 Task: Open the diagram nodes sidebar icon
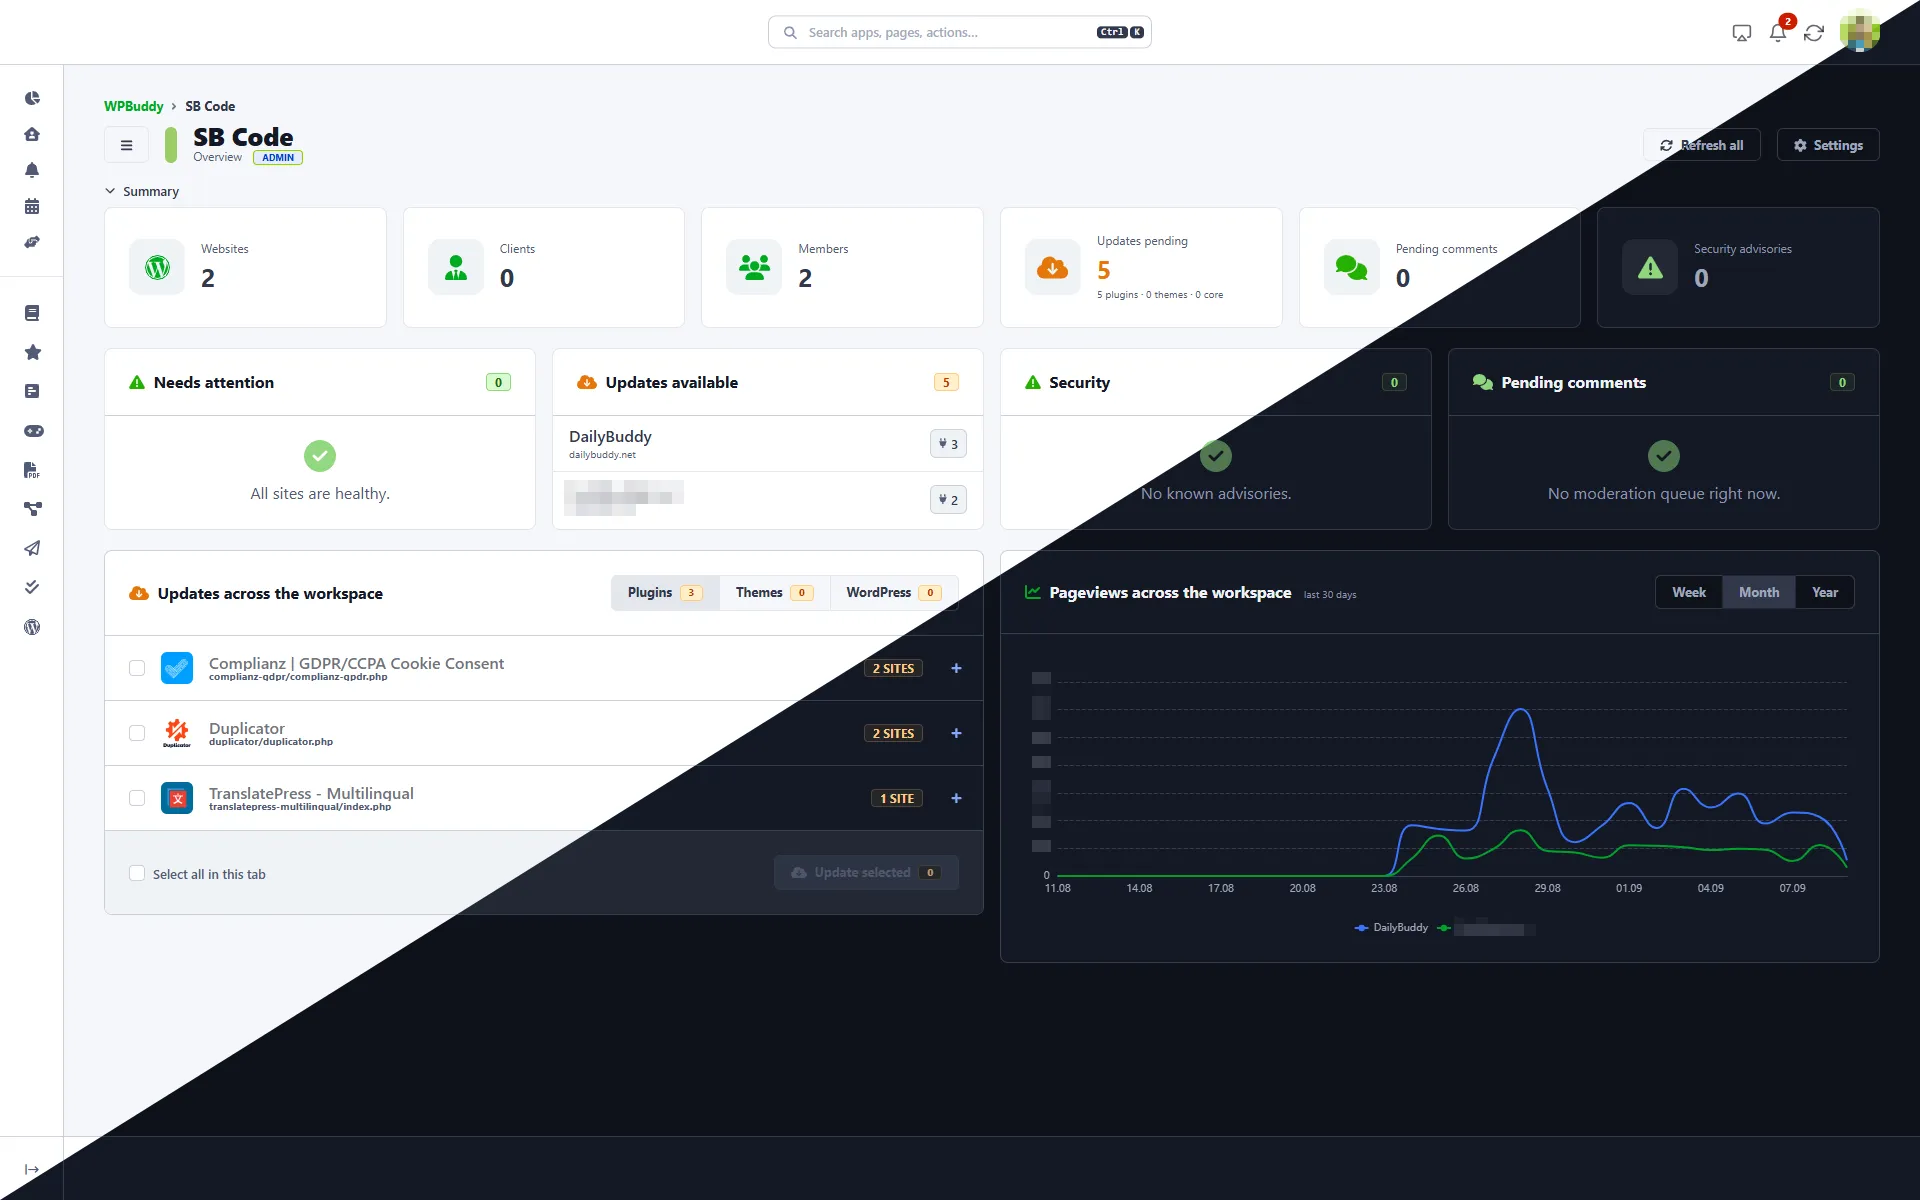click(32, 509)
